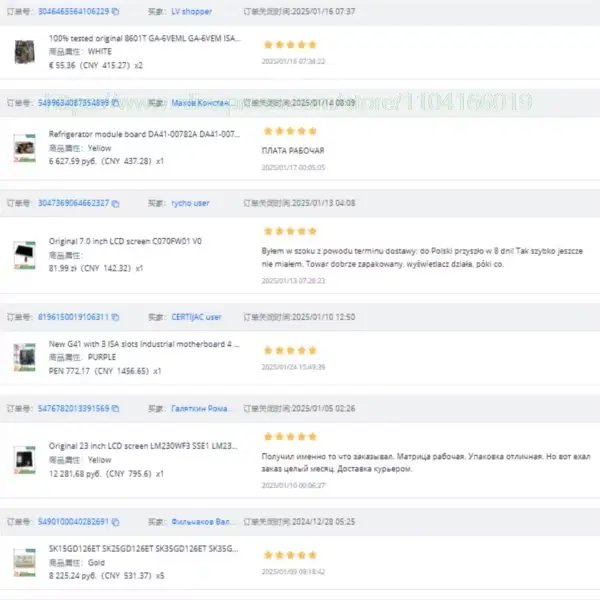Open 7.0 inch LCD screen thumbnail
The height and width of the screenshot is (600, 600).
[24, 255]
